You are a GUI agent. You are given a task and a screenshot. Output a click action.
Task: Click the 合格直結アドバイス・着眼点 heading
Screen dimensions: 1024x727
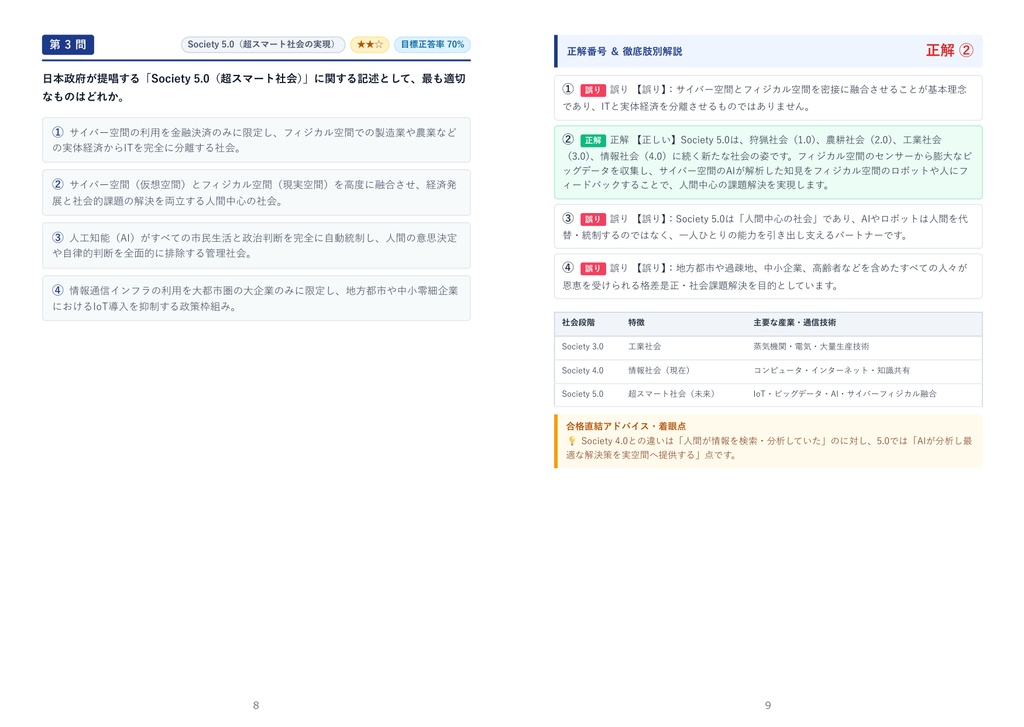click(x=626, y=426)
